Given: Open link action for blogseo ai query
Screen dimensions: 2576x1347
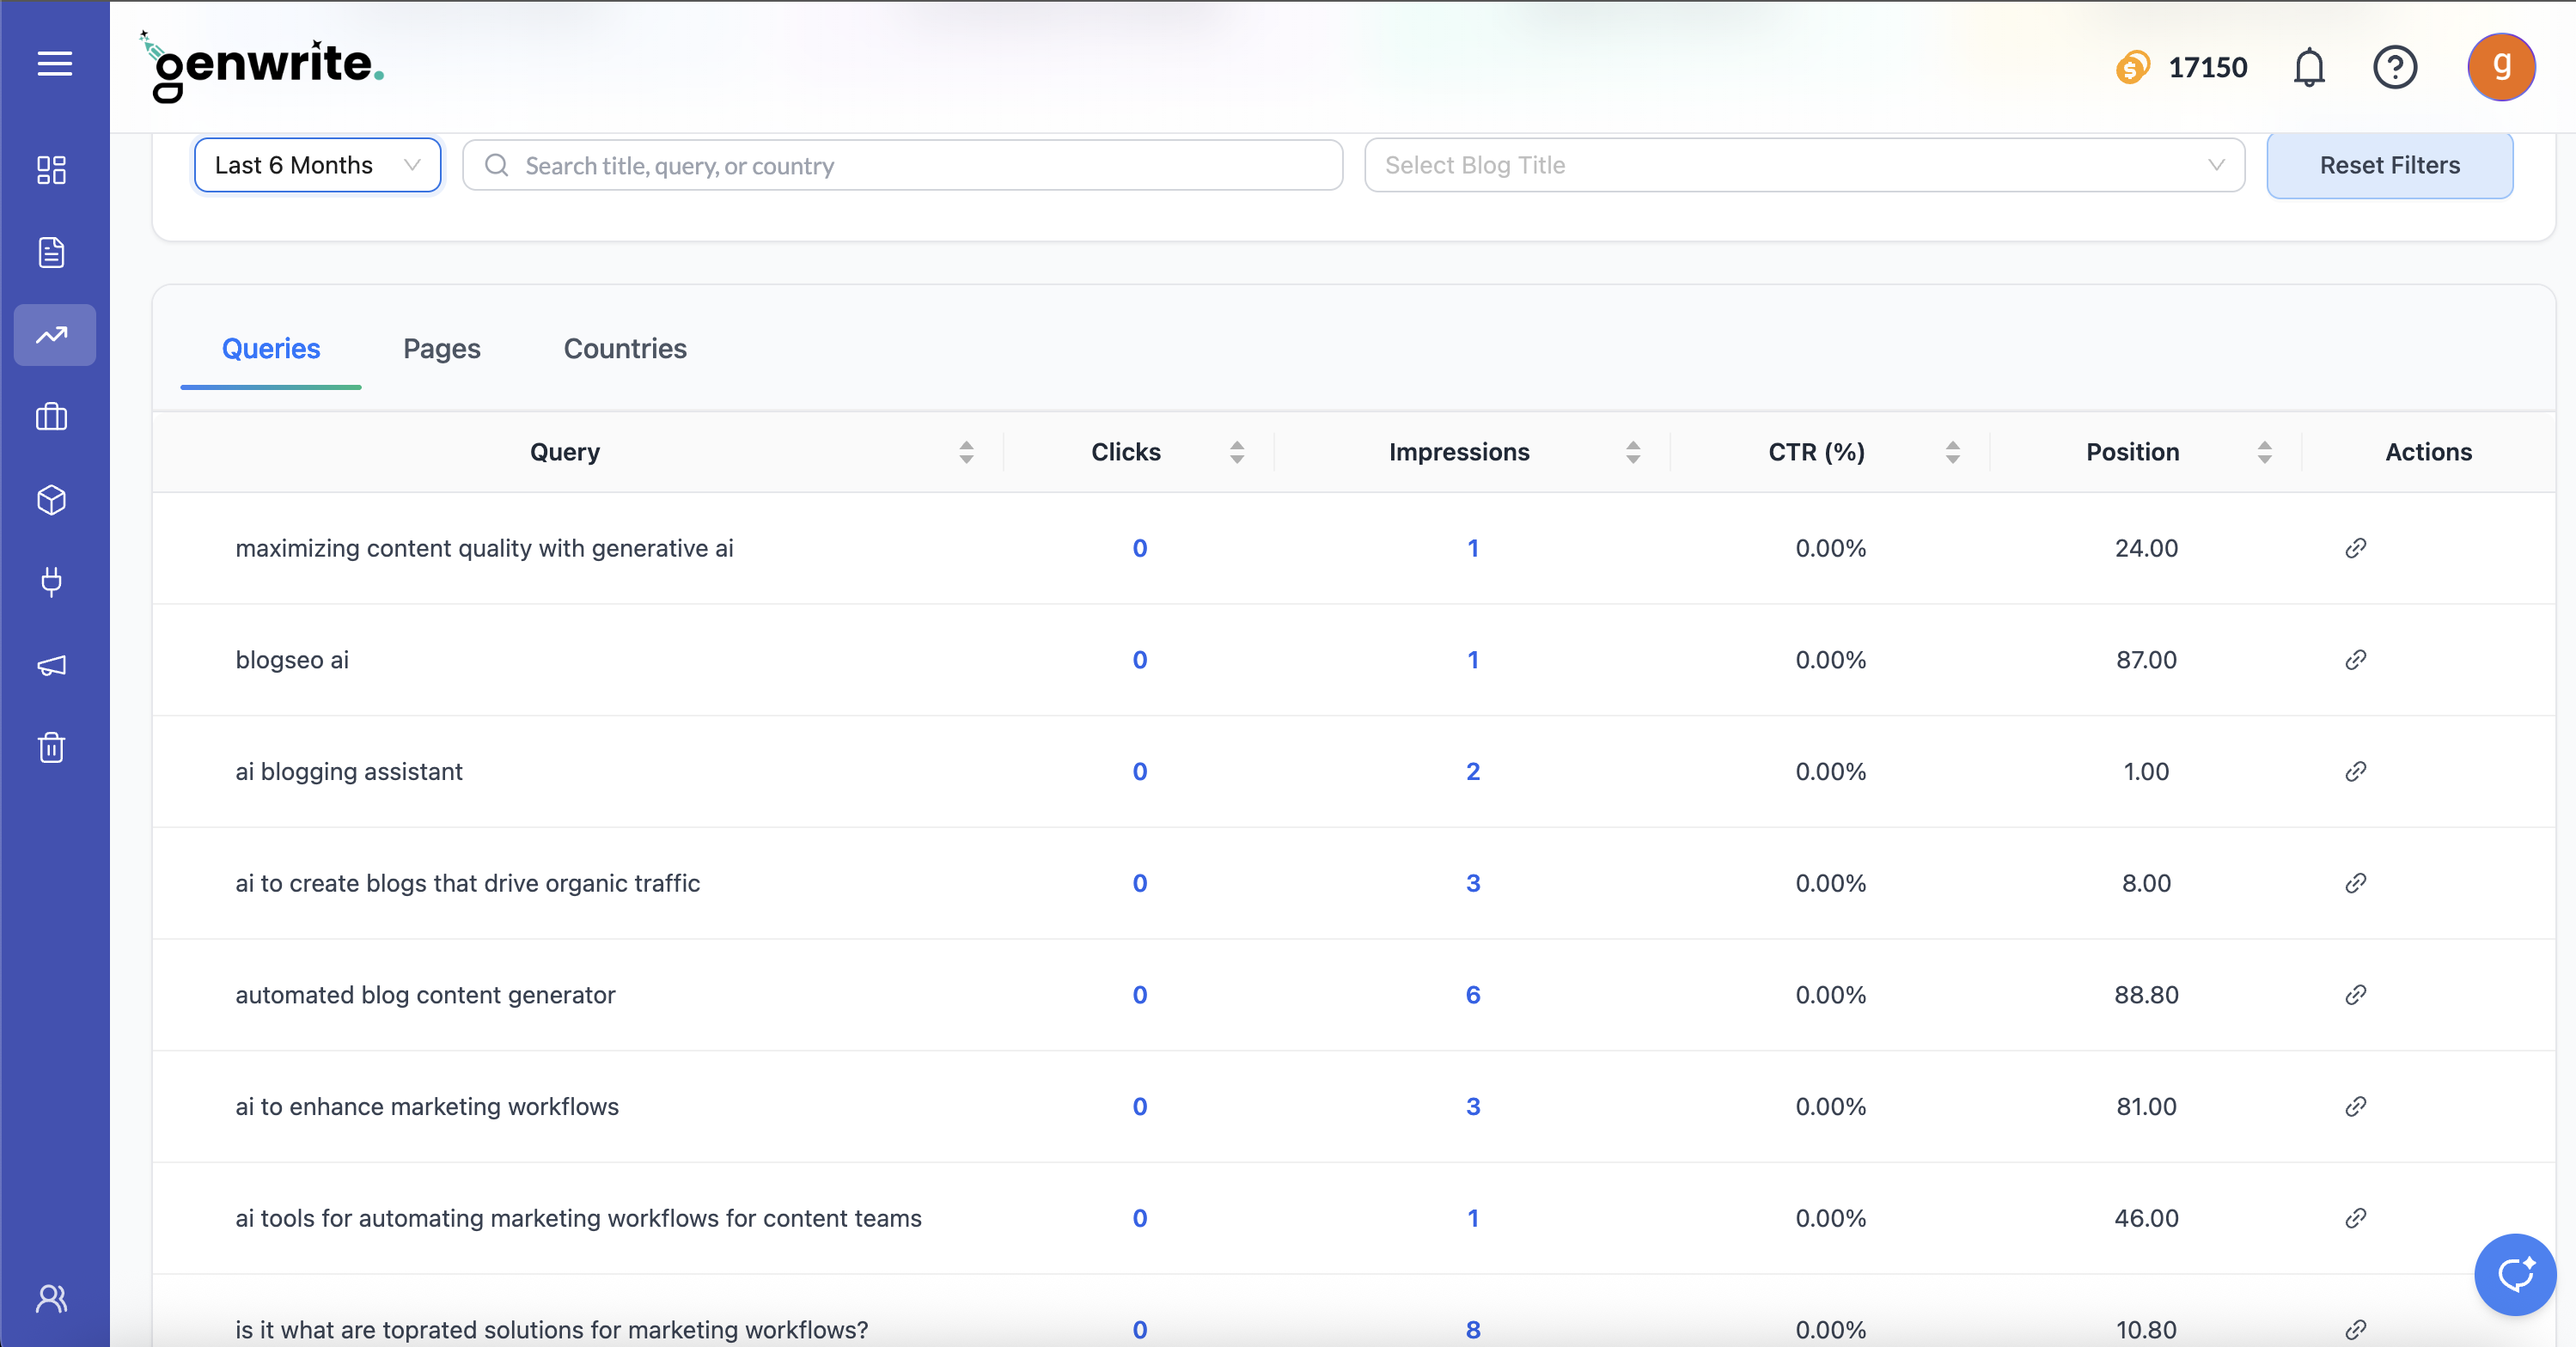Looking at the screenshot, I should (x=2355, y=660).
